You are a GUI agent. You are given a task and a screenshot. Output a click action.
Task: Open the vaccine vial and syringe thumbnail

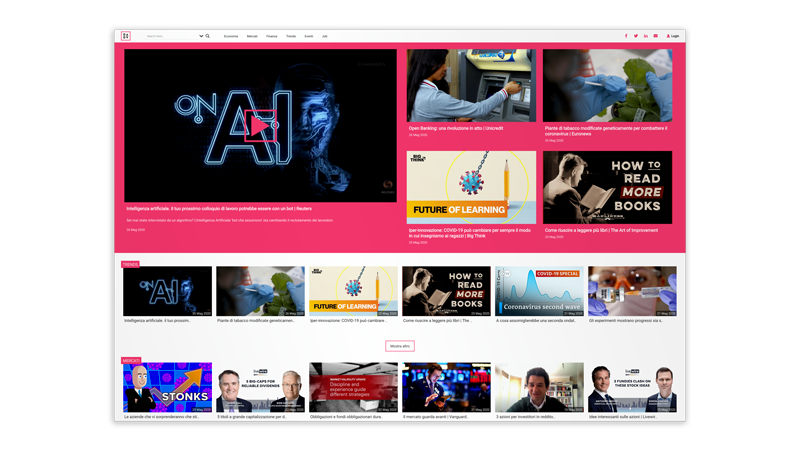632,291
